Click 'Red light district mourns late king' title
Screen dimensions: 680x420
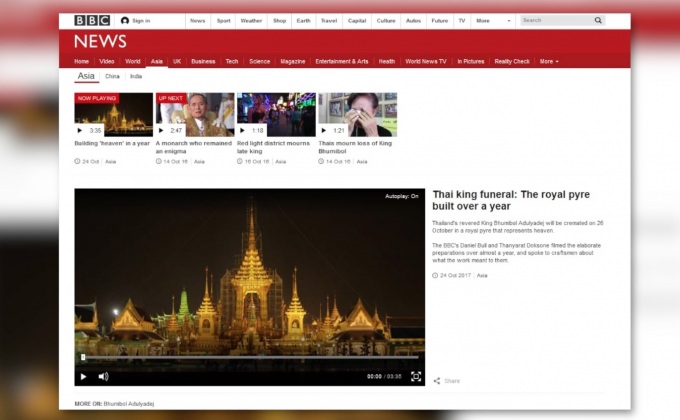click(x=273, y=147)
